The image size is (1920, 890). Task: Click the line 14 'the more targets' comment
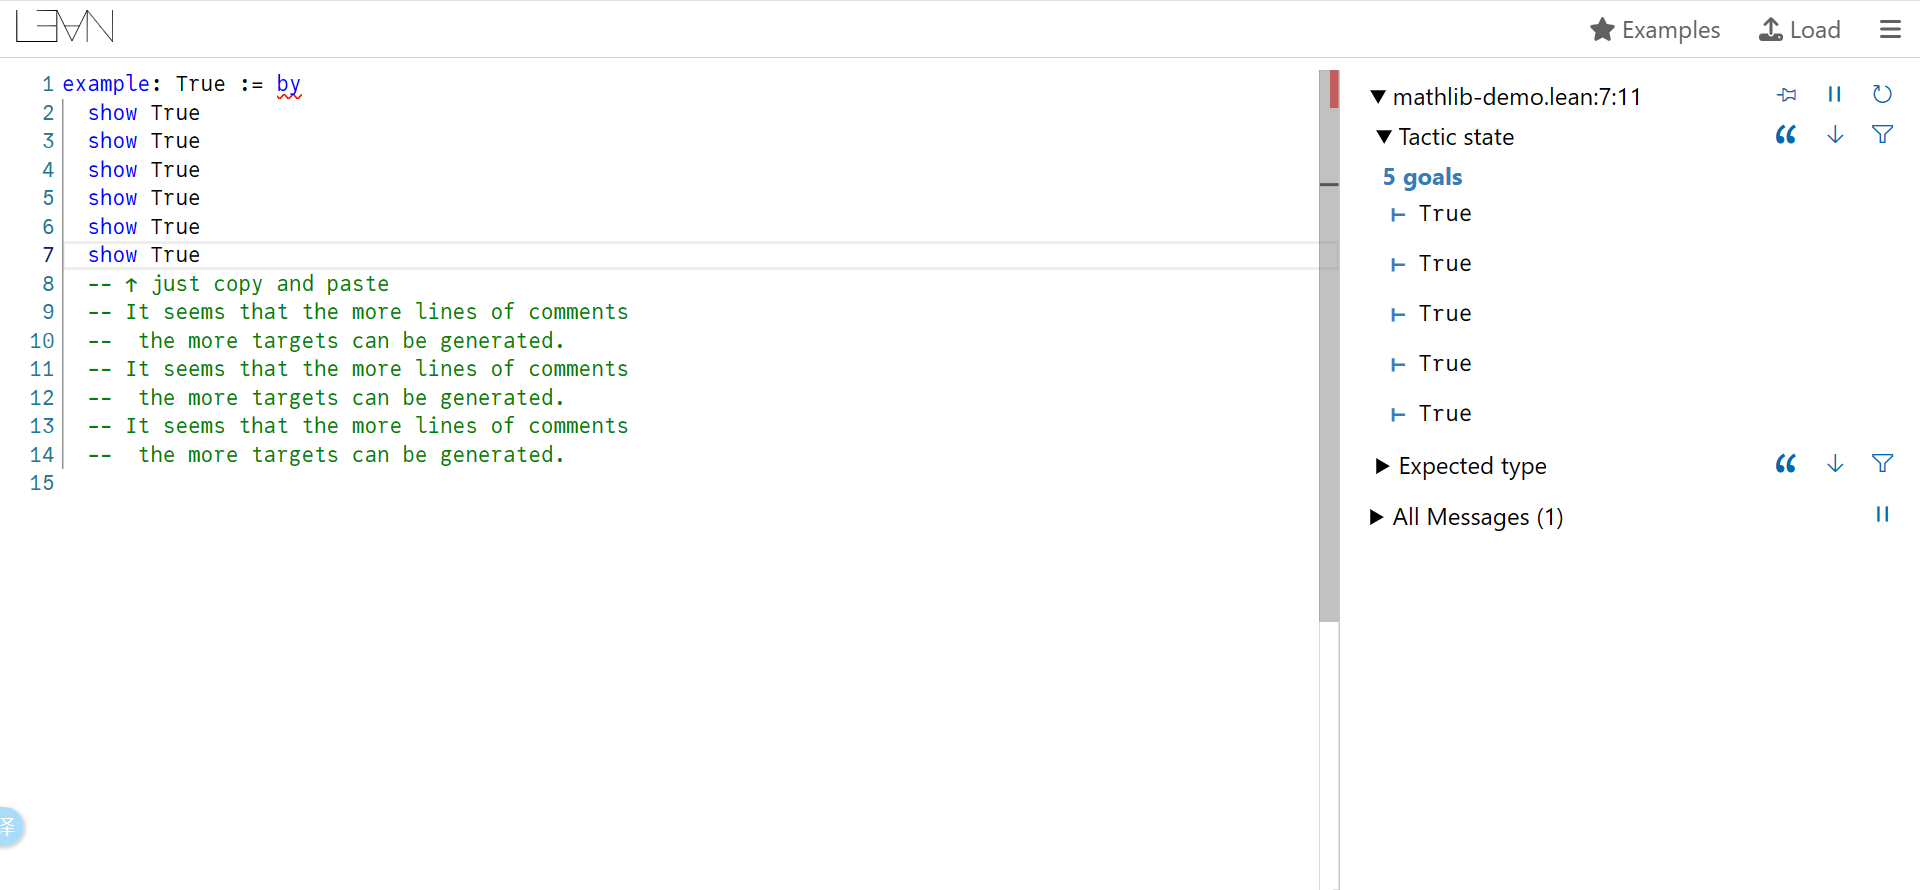tap(326, 455)
